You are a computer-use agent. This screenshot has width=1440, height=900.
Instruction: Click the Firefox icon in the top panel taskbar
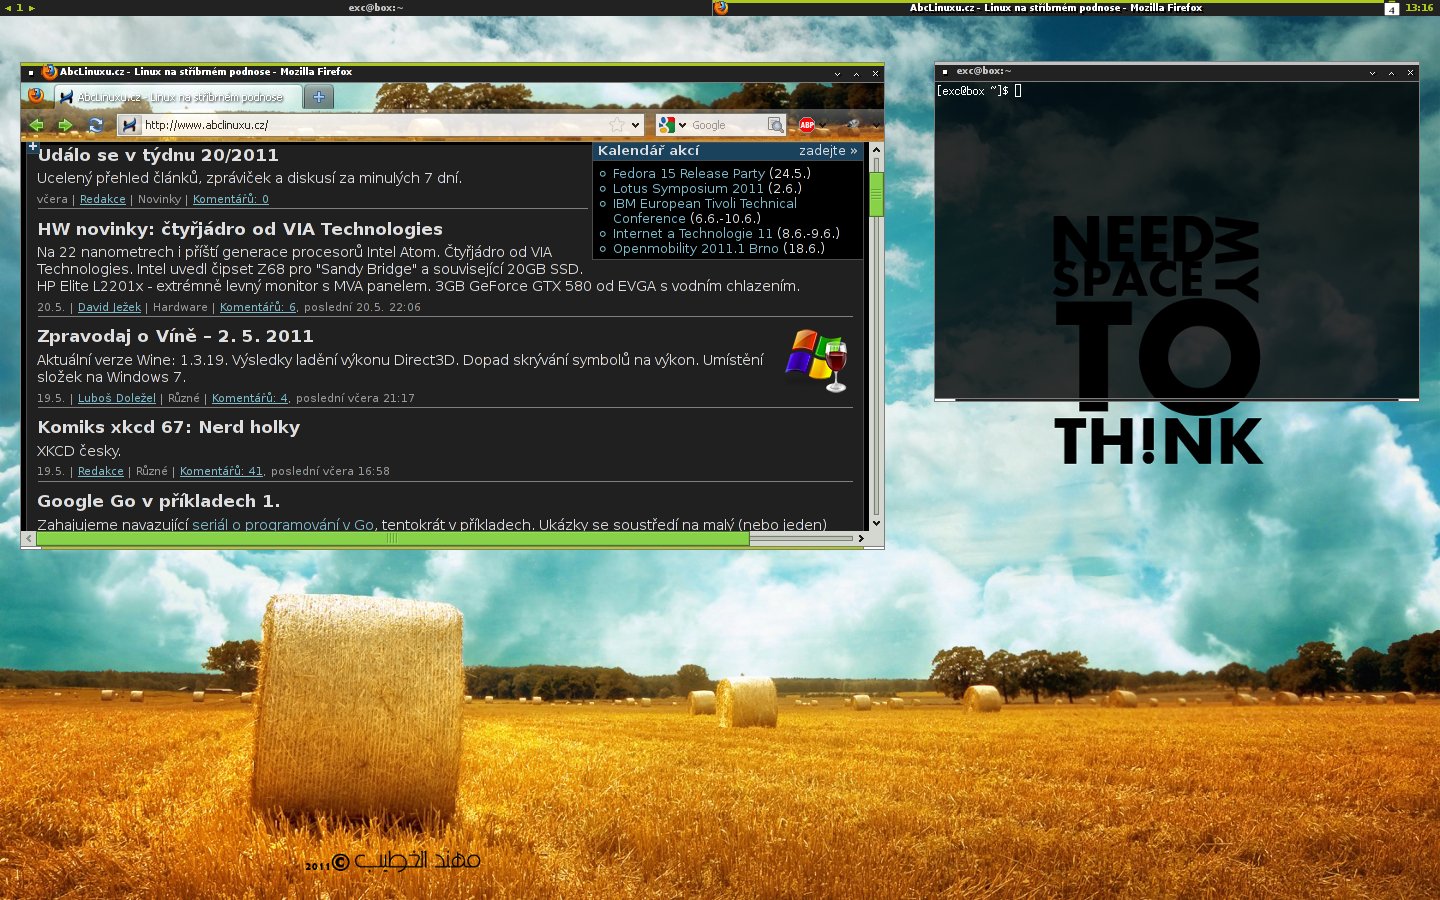click(721, 8)
